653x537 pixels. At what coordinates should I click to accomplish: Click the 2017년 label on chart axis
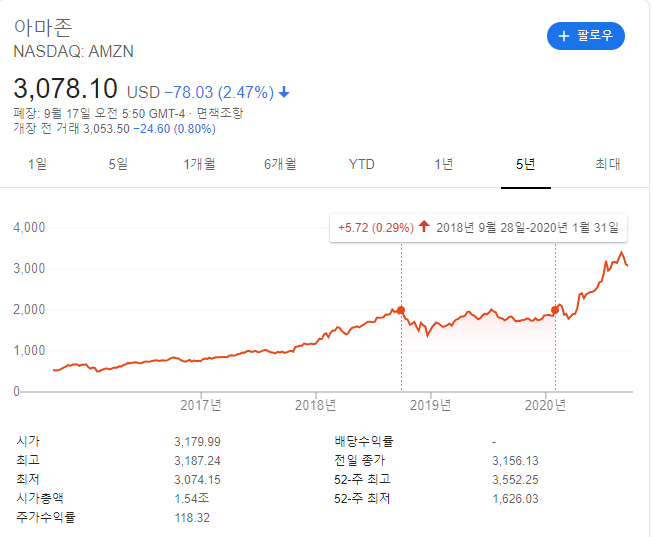tap(201, 405)
